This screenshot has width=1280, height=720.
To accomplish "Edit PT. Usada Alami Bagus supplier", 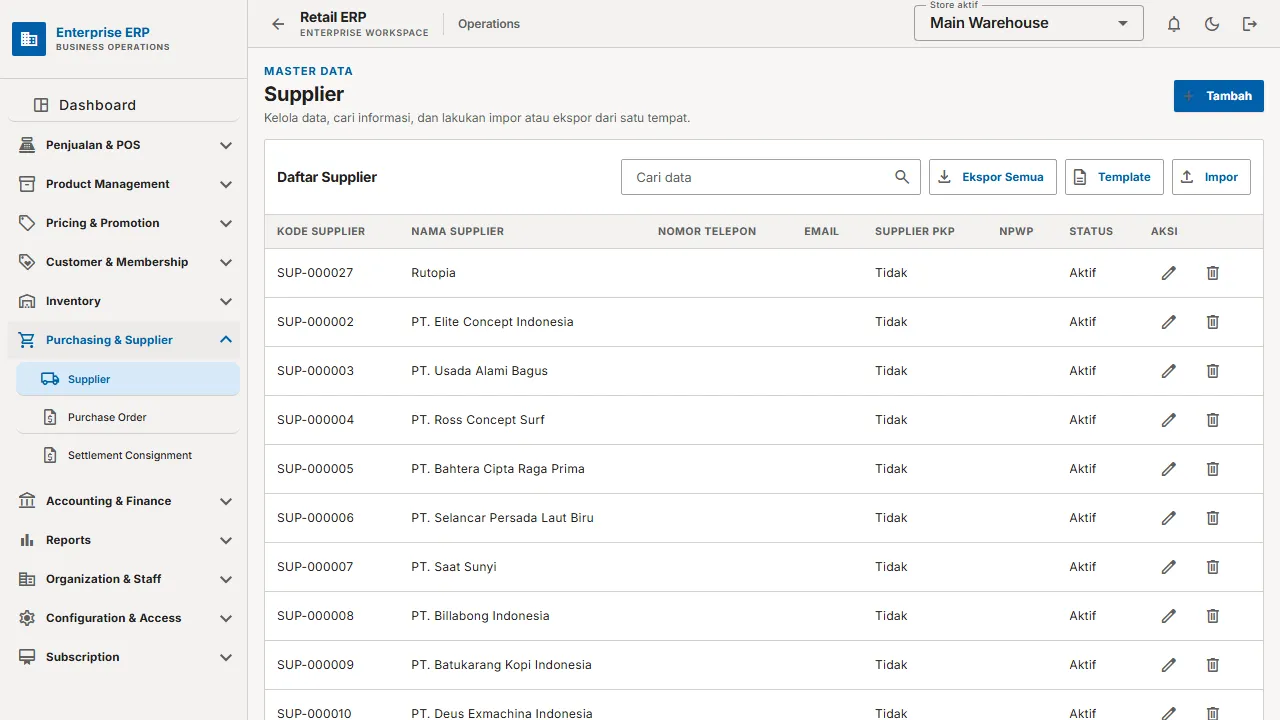I will (x=1169, y=371).
